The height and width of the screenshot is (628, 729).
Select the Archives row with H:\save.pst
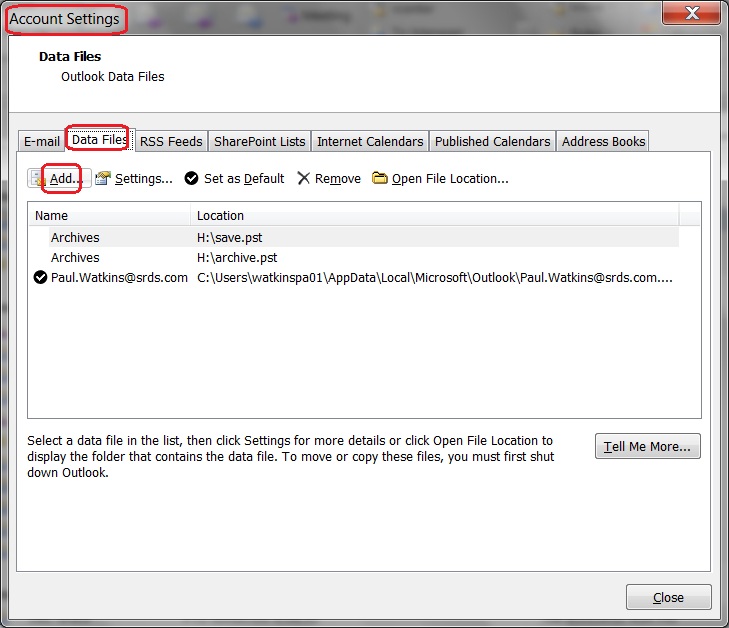75,238
